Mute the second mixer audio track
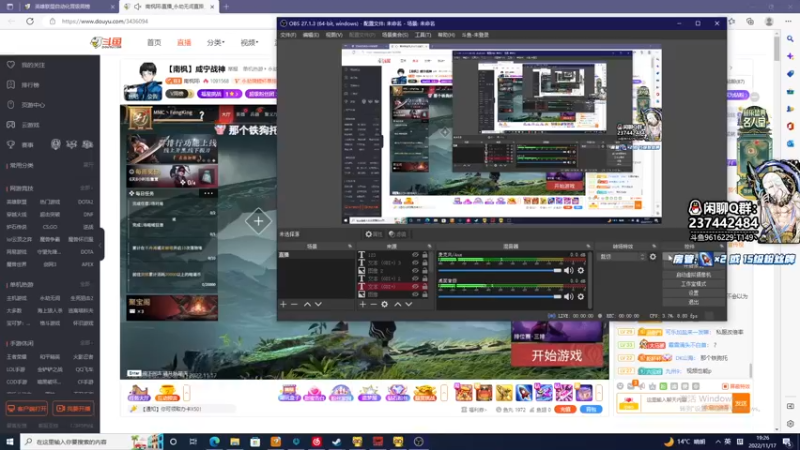This screenshot has height=450, width=800. [568, 296]
